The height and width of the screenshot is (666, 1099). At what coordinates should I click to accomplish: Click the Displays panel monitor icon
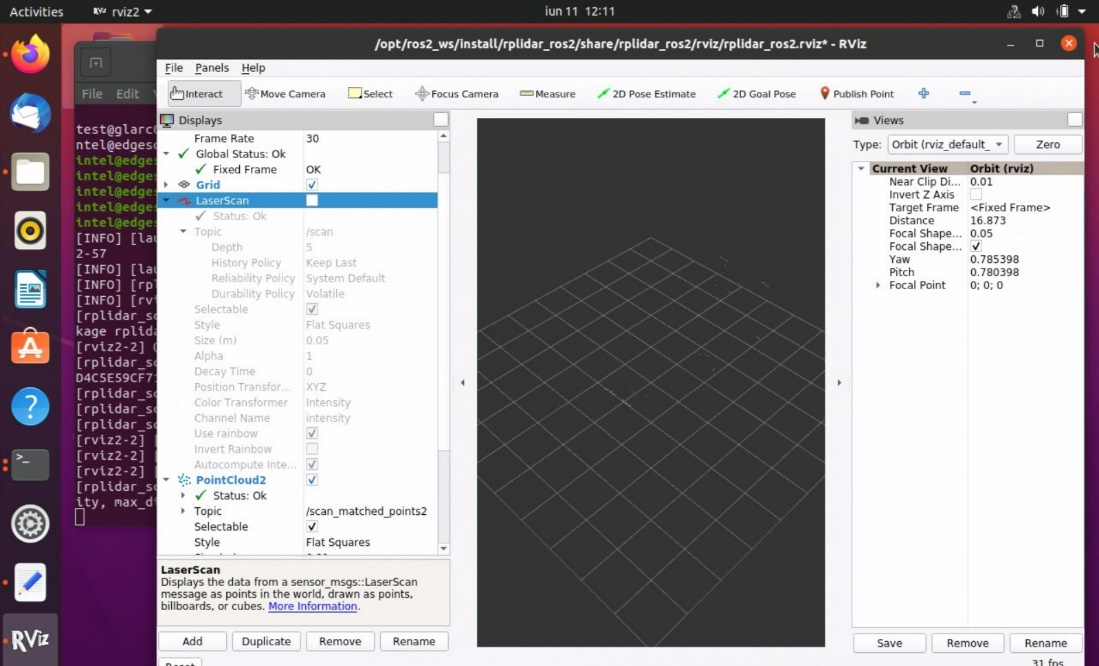[167, 121]
